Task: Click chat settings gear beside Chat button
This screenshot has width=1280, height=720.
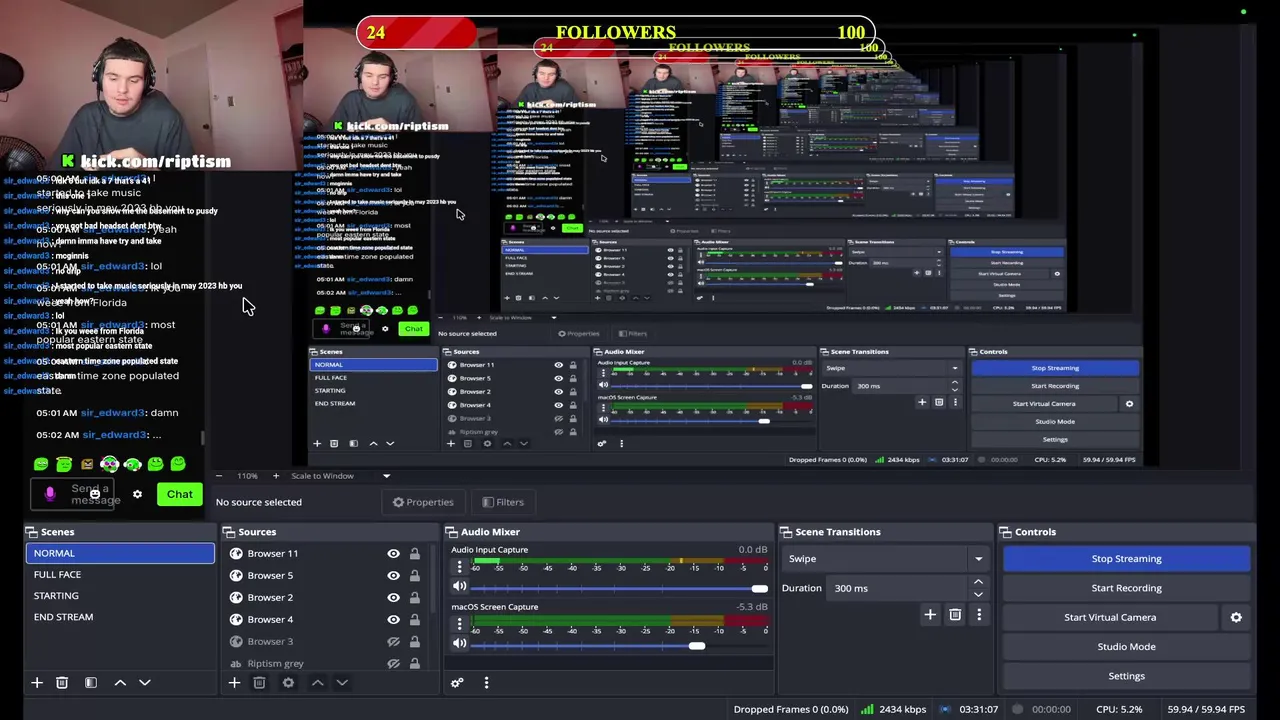Action: tap(137, 494)
